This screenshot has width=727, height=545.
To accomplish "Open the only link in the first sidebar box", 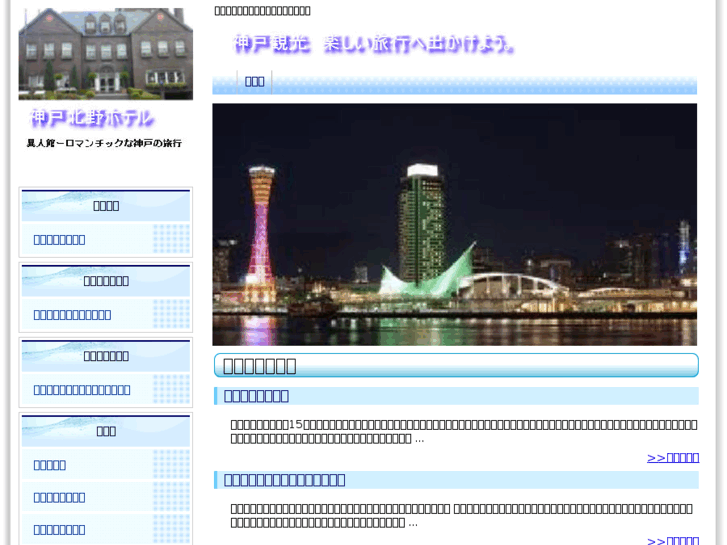I will (x=59, y=240).
